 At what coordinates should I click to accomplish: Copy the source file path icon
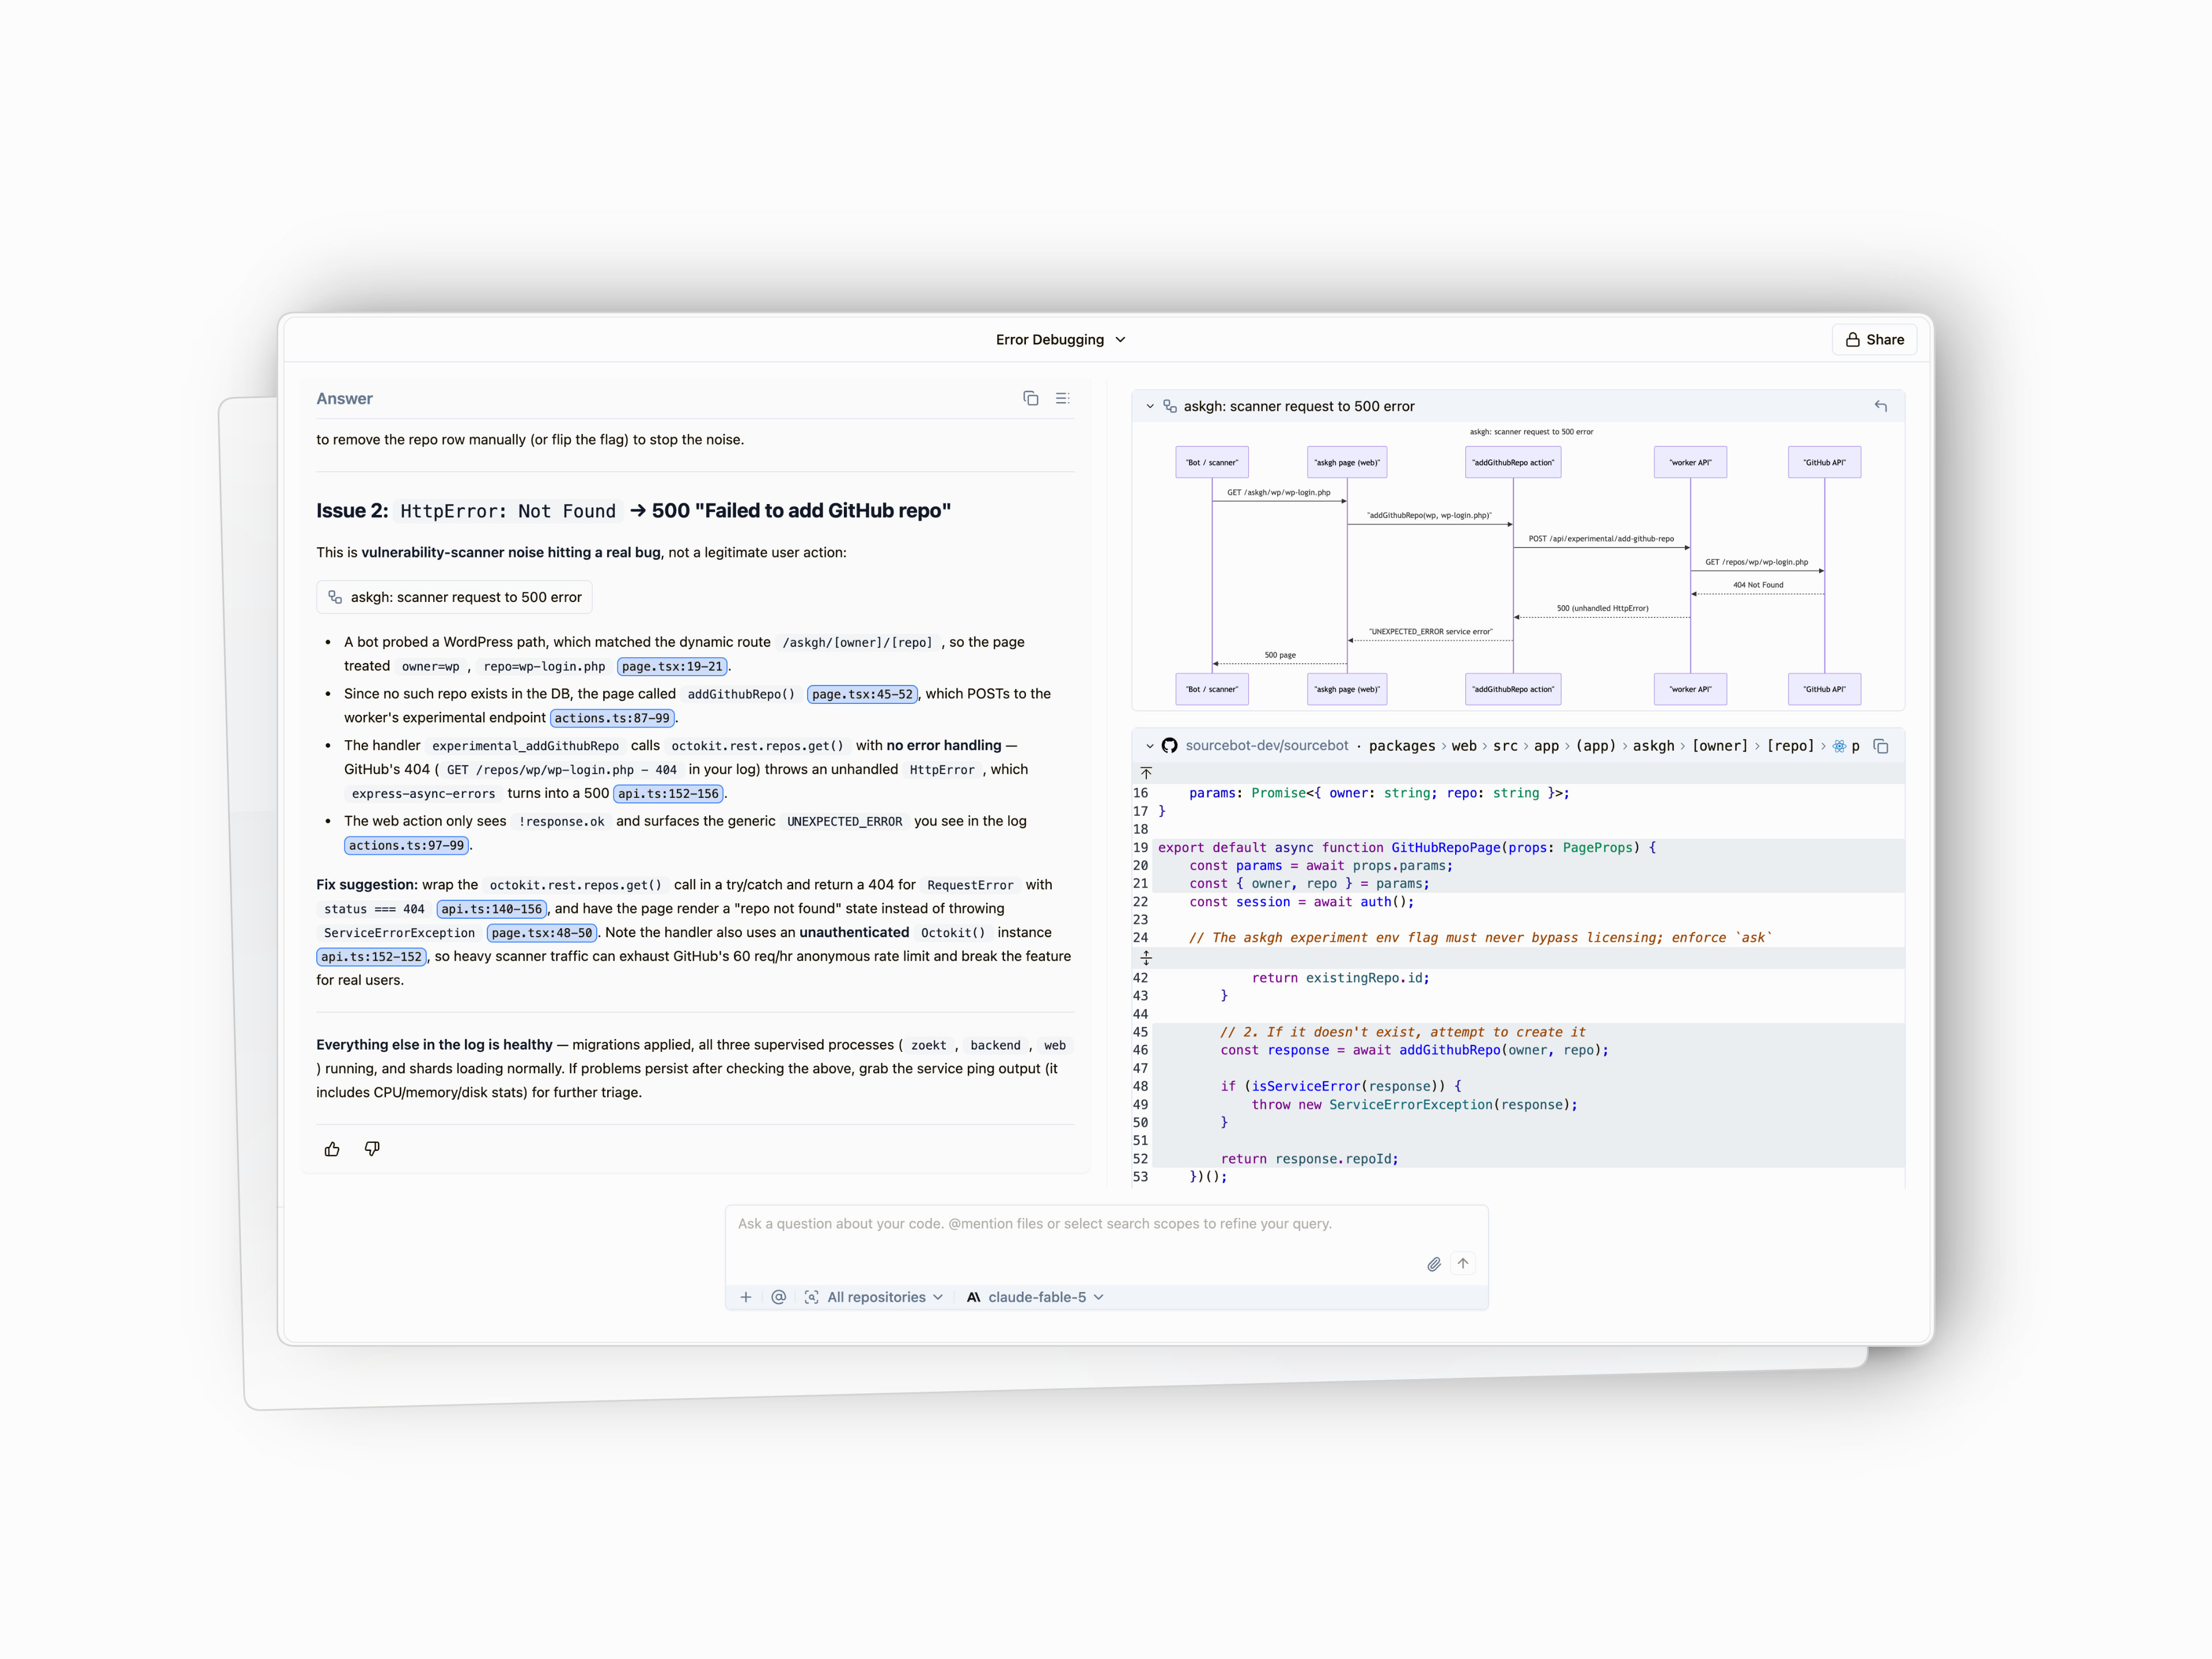(x=1880, y=746)
